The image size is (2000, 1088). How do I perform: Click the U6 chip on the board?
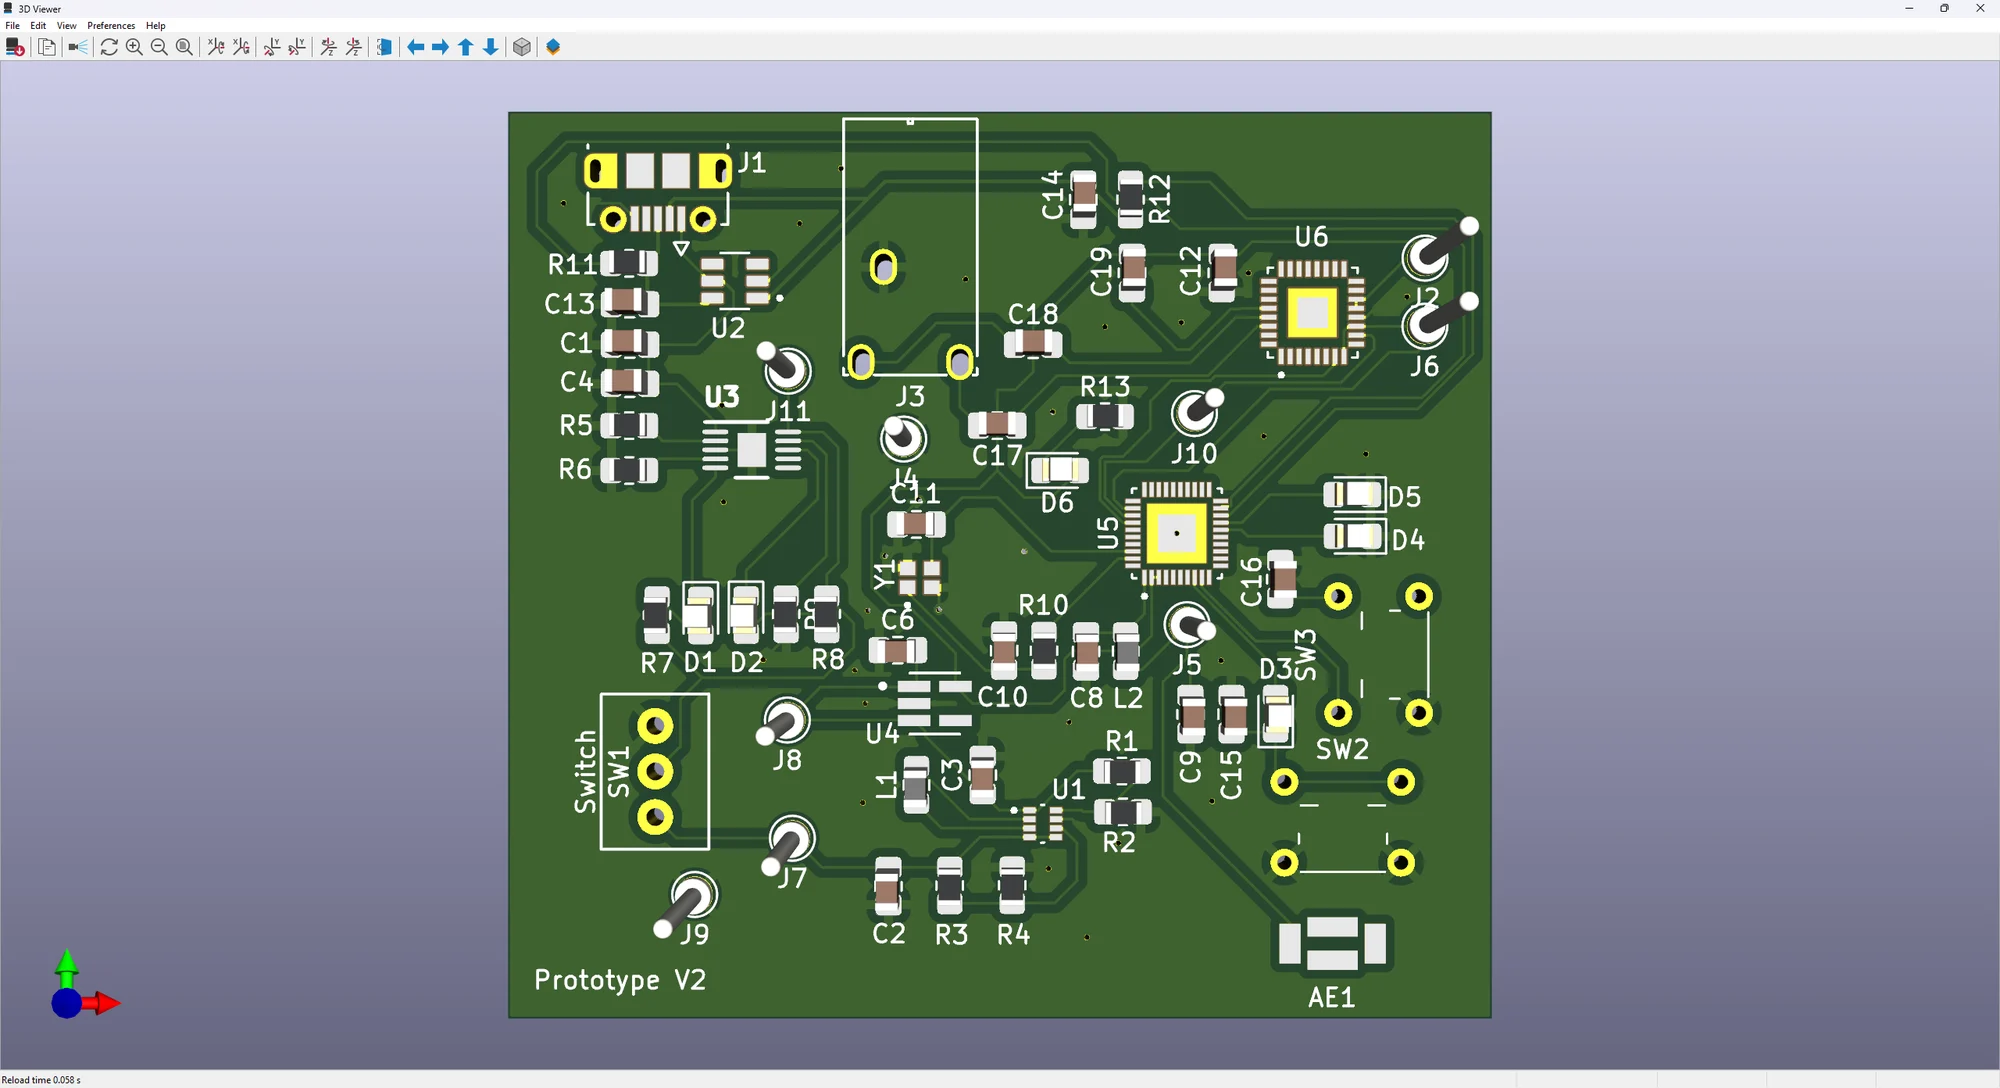pos(1312,313)
